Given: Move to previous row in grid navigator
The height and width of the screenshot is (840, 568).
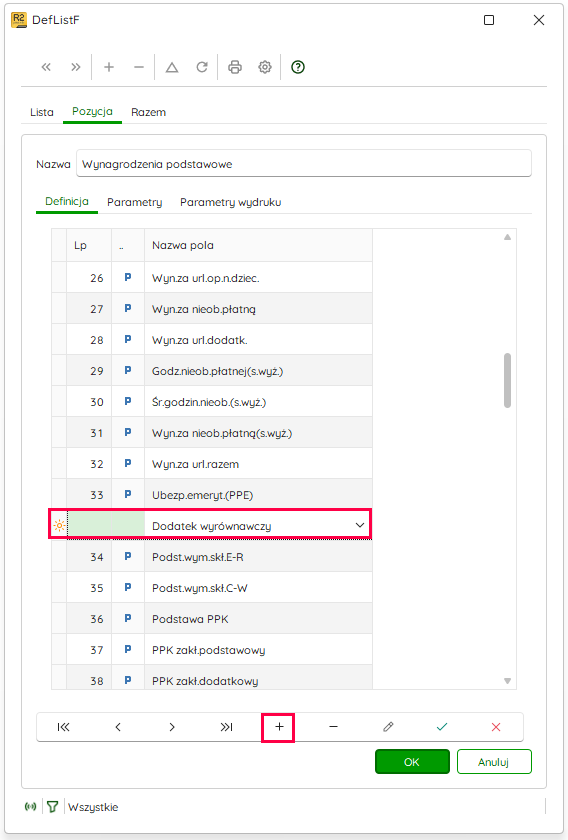Looking at the screenshot, I should point(118,727).
